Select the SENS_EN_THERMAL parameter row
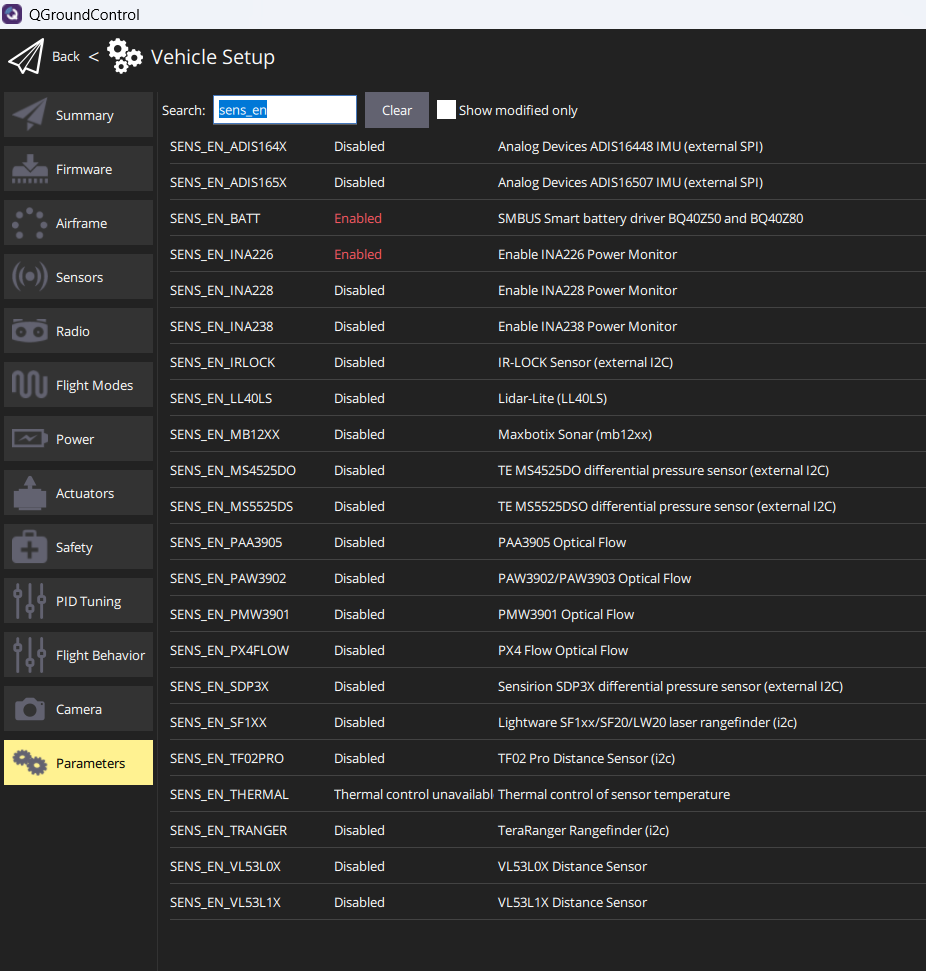926x971 pixels. click(x=229, y=794)
